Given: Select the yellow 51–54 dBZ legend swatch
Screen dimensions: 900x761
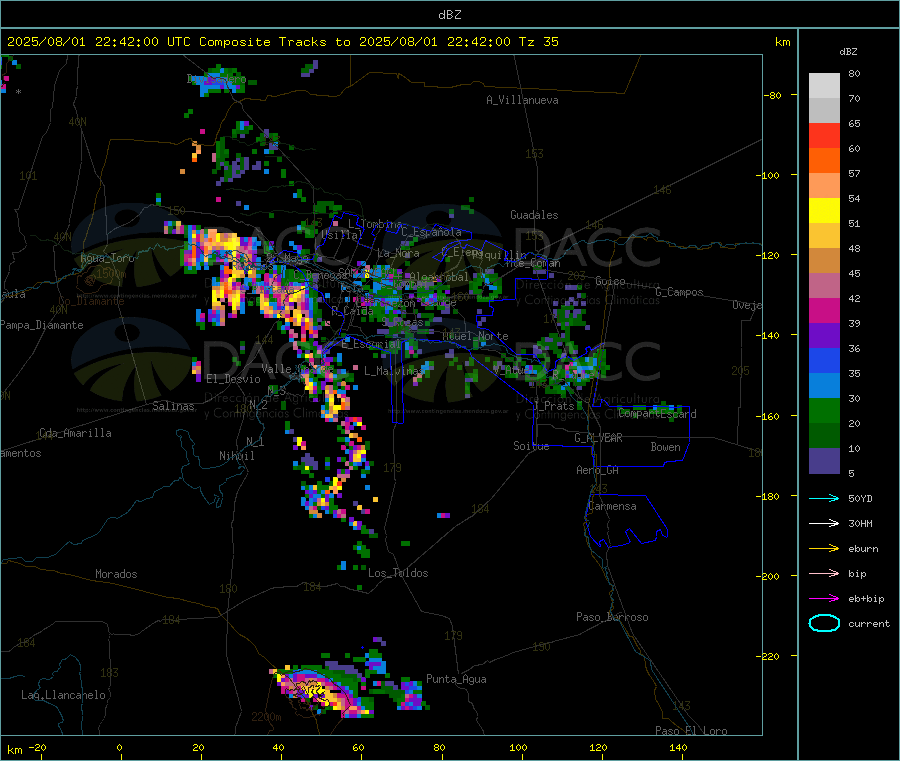Looking at the screenshot, I should pyautogui.click(x=824, y=211).
